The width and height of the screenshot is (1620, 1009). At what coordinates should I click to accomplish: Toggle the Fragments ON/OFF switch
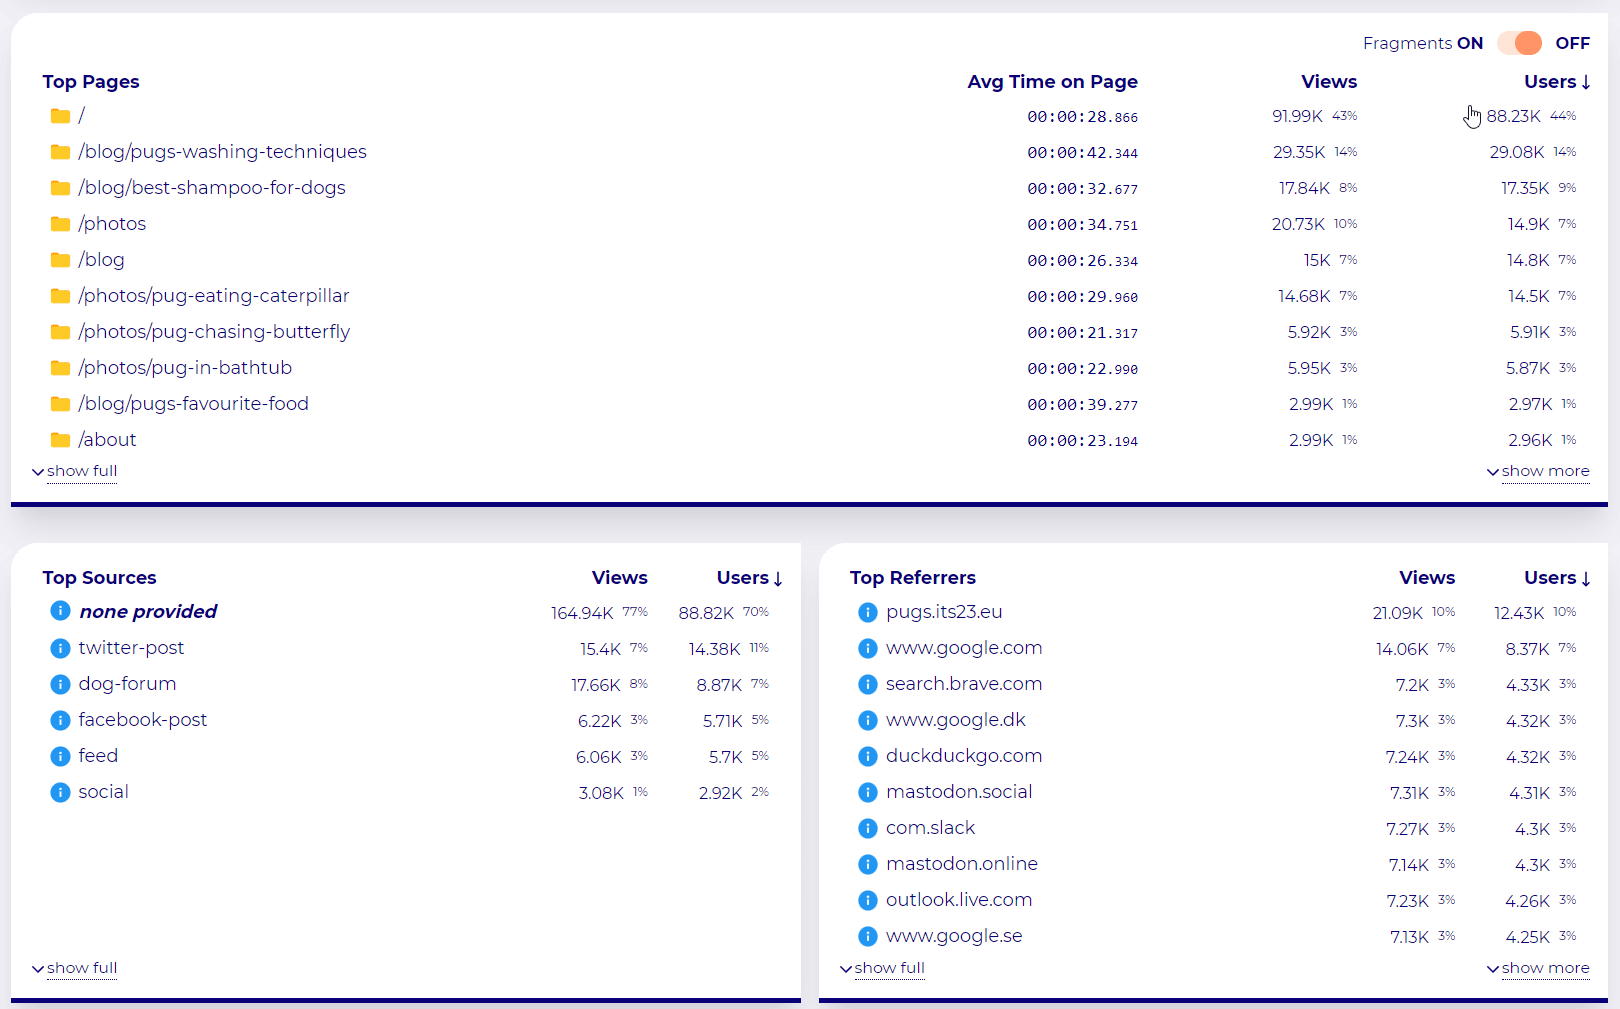click(1519, 43)
